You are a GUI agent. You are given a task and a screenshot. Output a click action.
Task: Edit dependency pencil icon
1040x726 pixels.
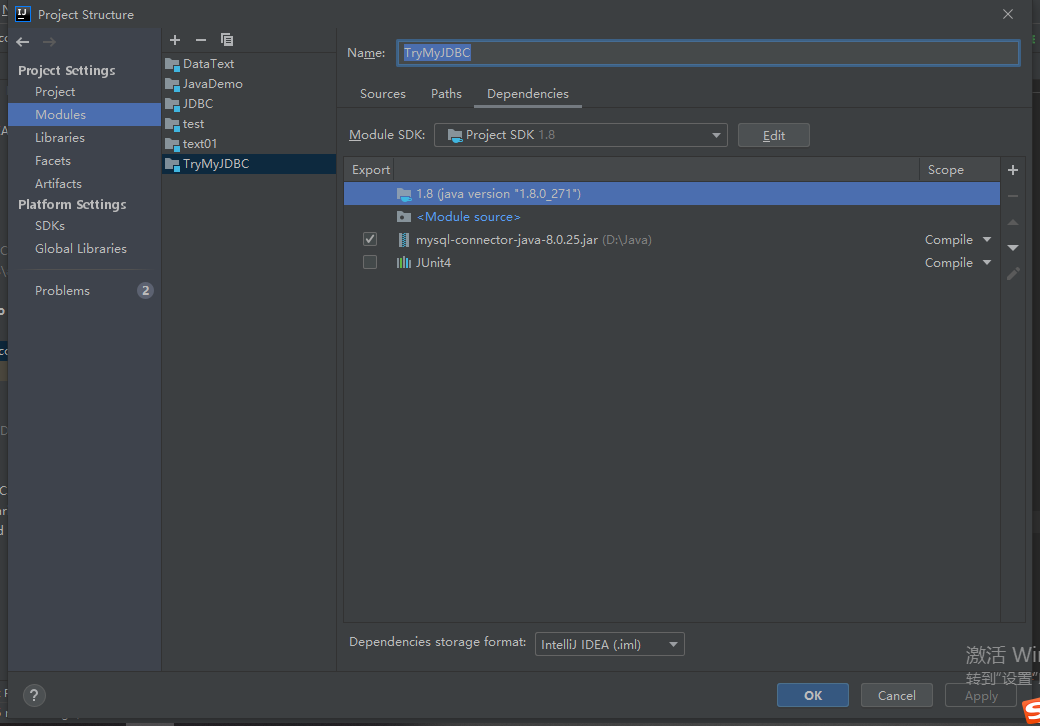1013,273
